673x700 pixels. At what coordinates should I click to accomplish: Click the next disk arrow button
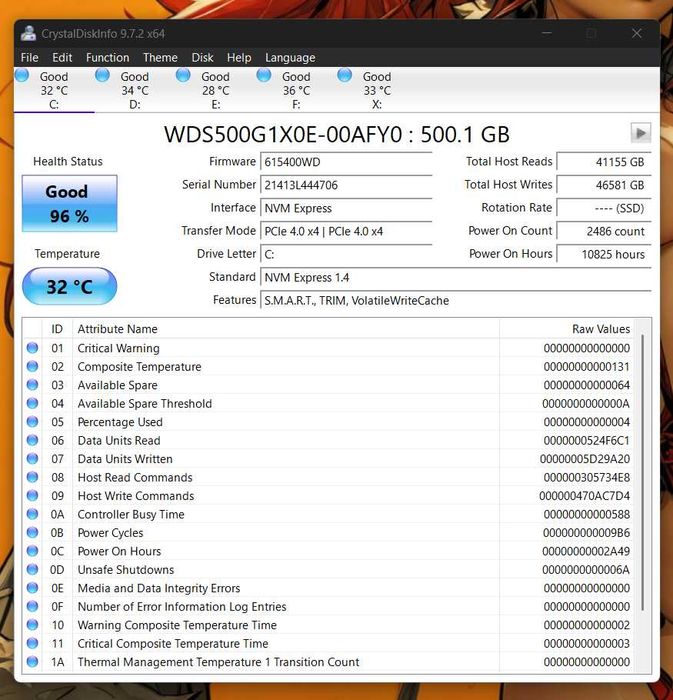coord(640,133)
